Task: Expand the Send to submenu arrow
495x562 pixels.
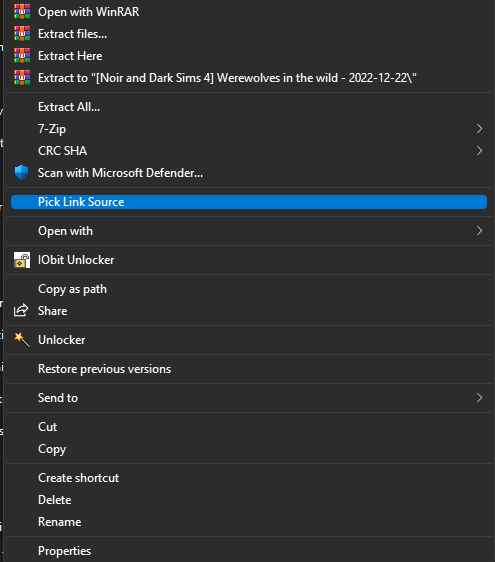Action: coord(479,397)
